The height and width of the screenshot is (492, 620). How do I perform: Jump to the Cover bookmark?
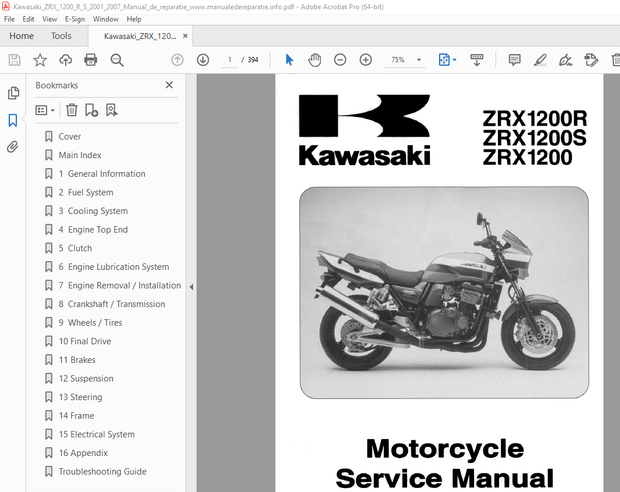pyautogui.click(x=70, y=136)
